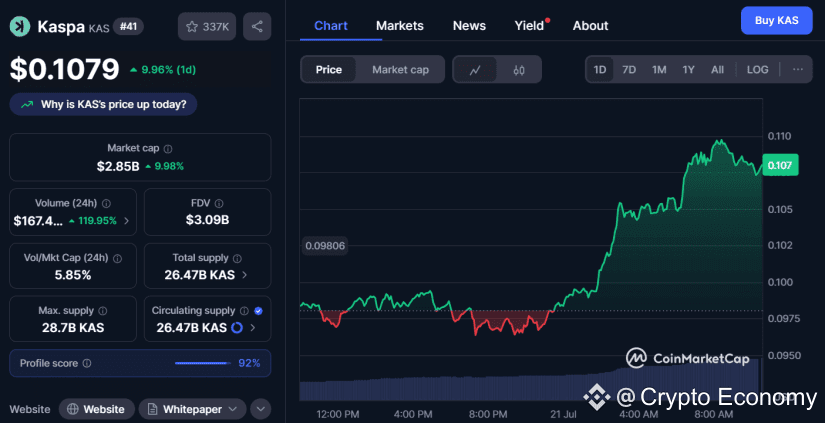
Task: Open the Markets tab
Action: [399, 26]
